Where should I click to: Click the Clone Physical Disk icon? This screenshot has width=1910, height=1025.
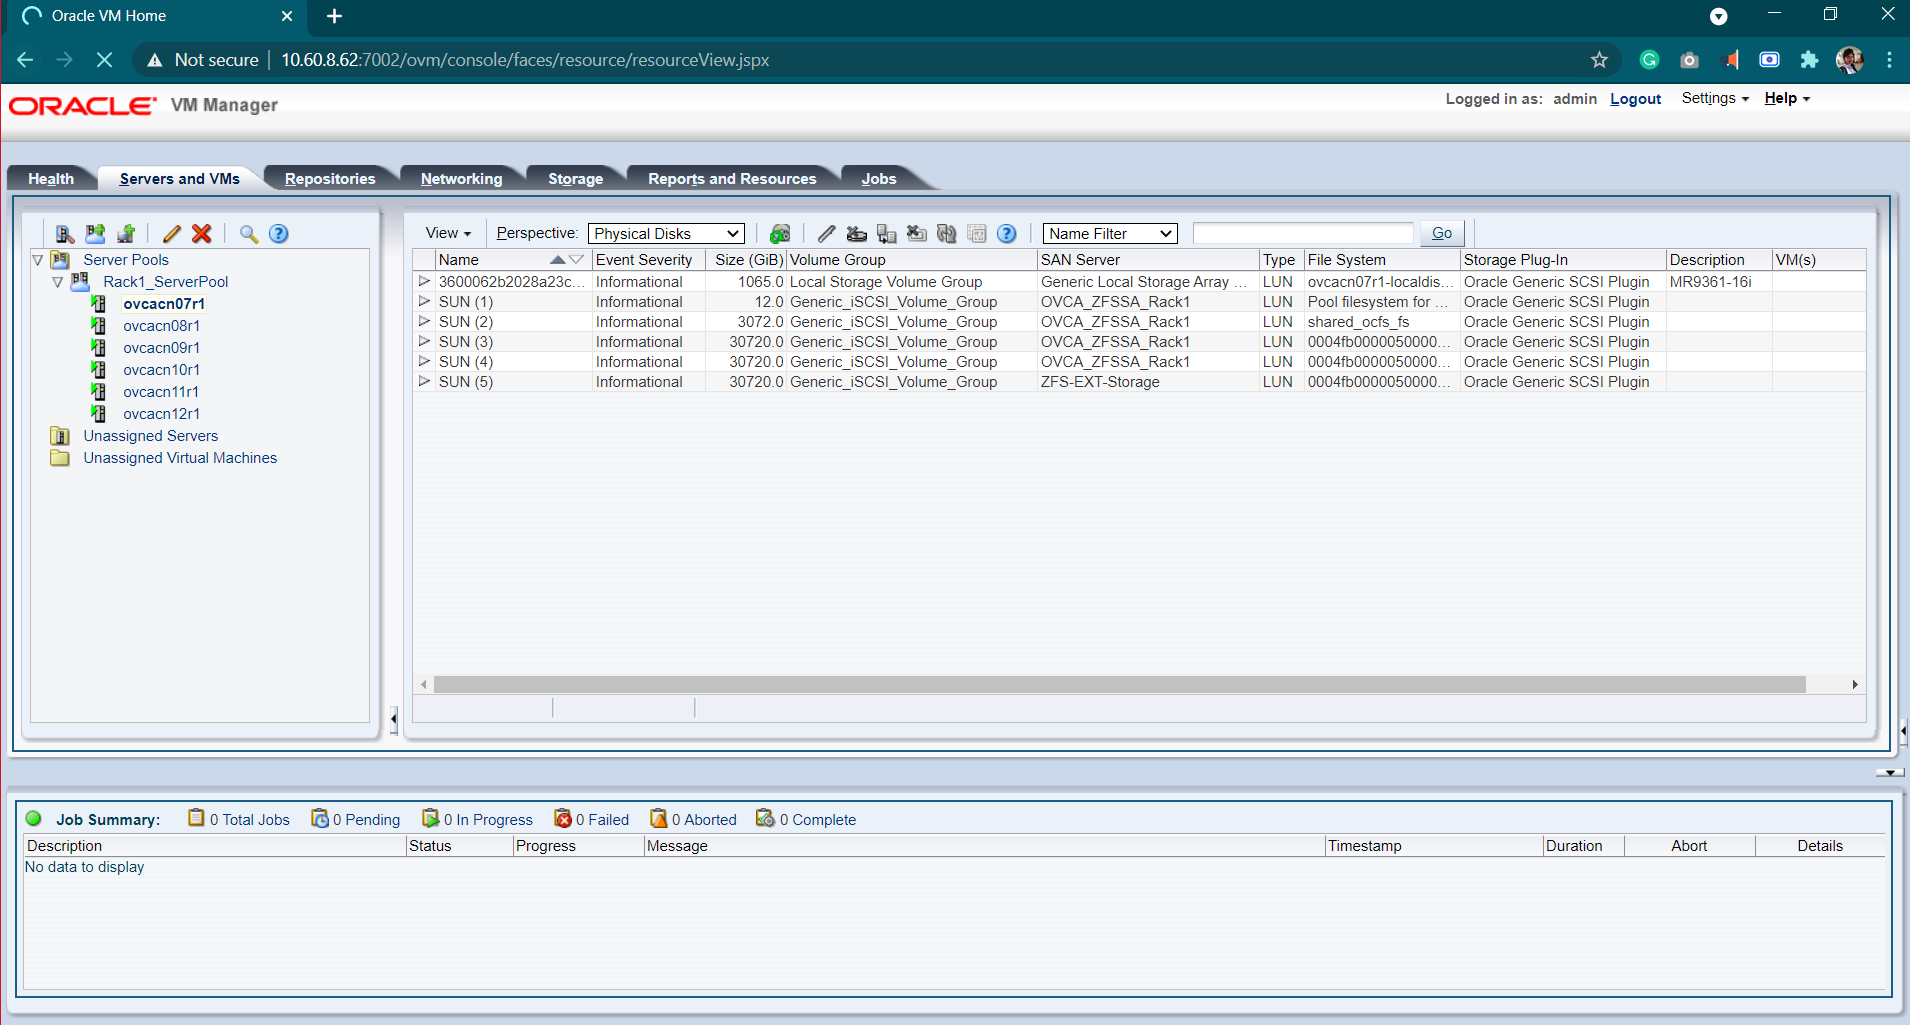(887, 233)
